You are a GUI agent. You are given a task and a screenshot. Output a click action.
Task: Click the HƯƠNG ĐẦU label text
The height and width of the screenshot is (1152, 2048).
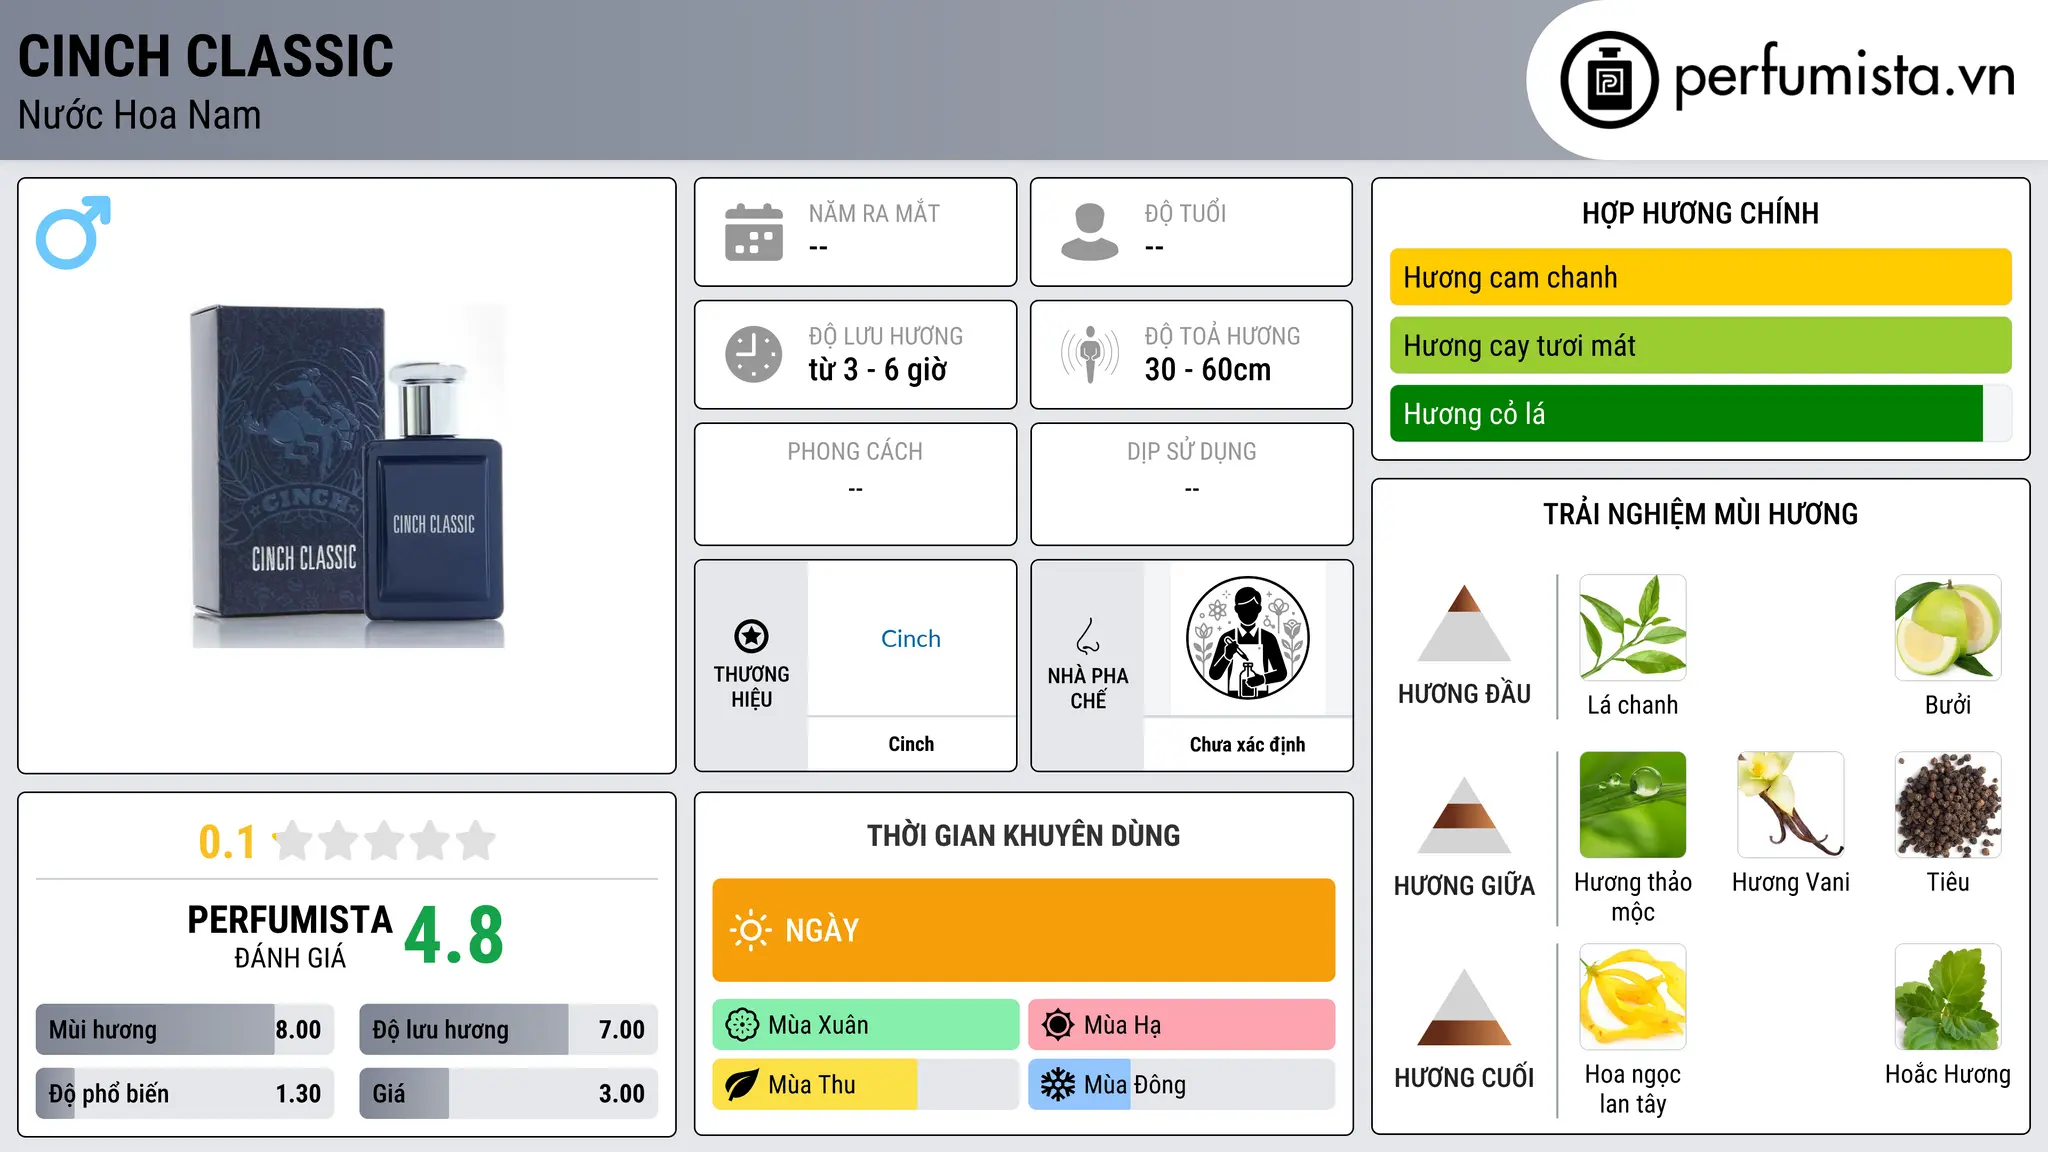(x=1465, y=694)
